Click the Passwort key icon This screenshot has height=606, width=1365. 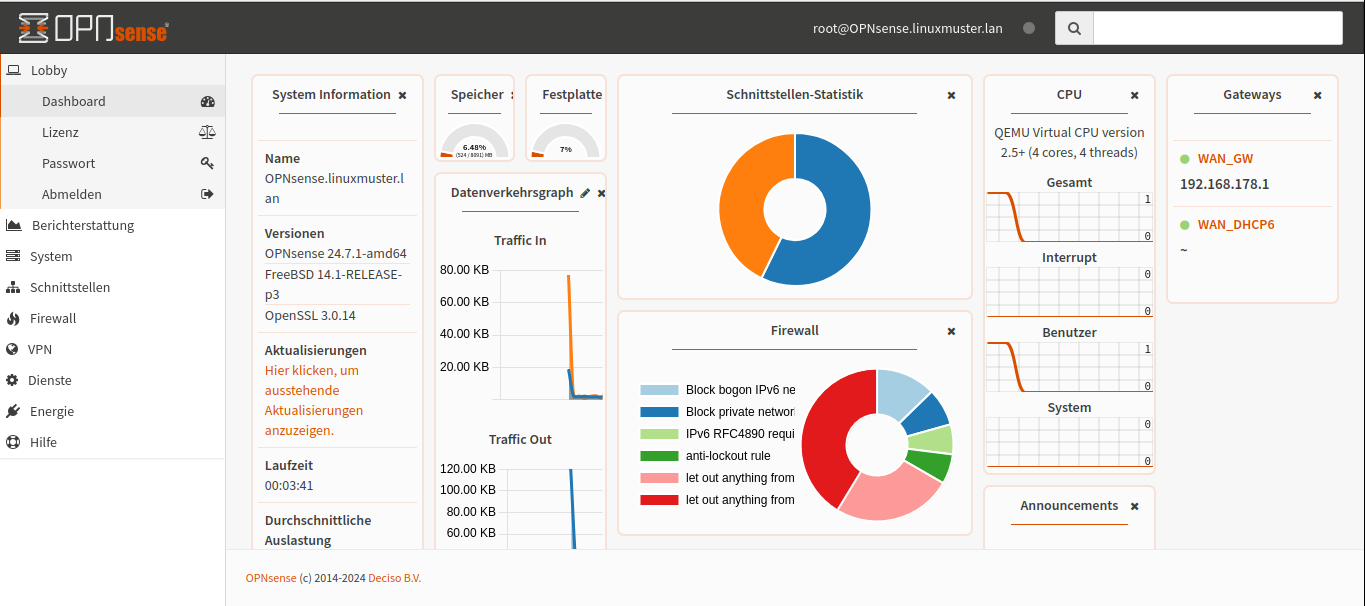[208, 163]
